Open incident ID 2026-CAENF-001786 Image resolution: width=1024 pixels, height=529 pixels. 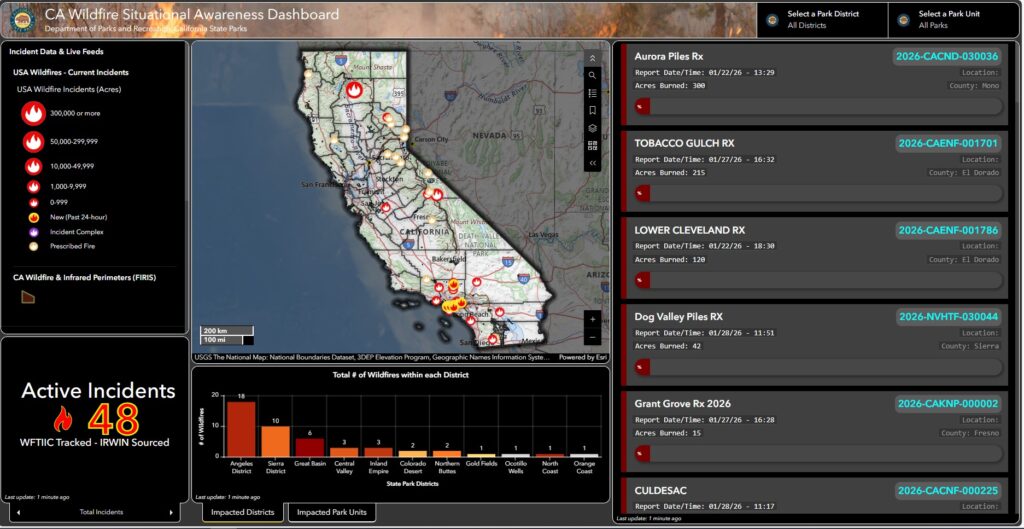[948, 231]
